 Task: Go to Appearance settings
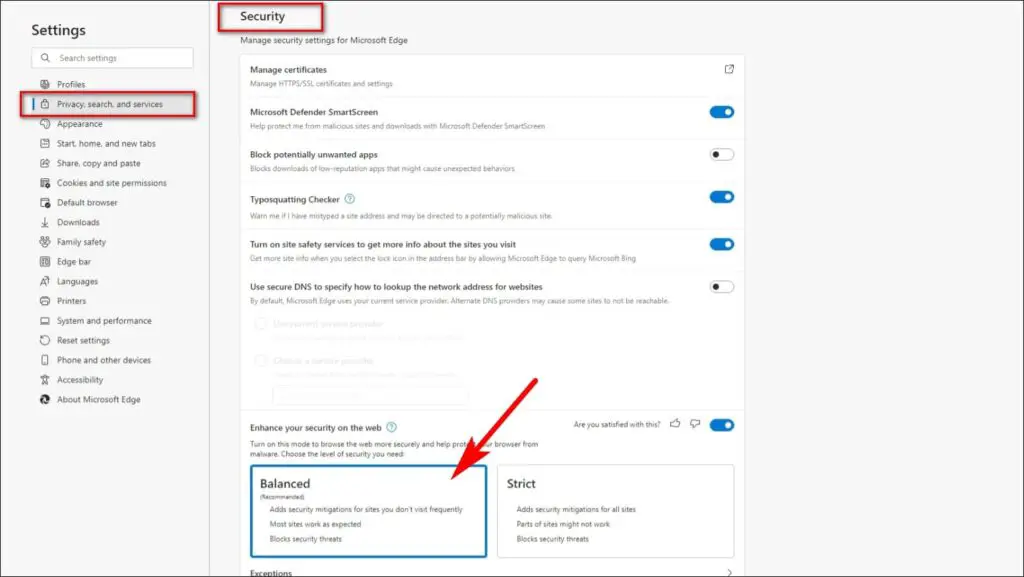(79, 124)
